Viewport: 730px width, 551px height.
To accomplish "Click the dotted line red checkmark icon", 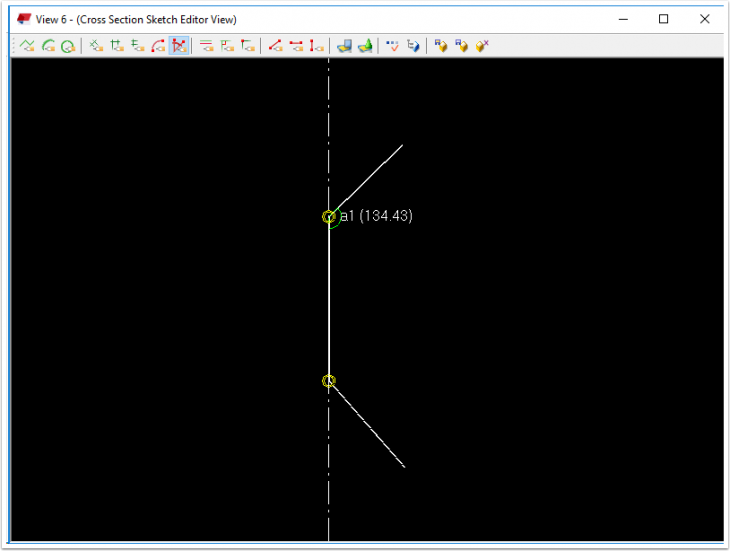I will [393, 46].
